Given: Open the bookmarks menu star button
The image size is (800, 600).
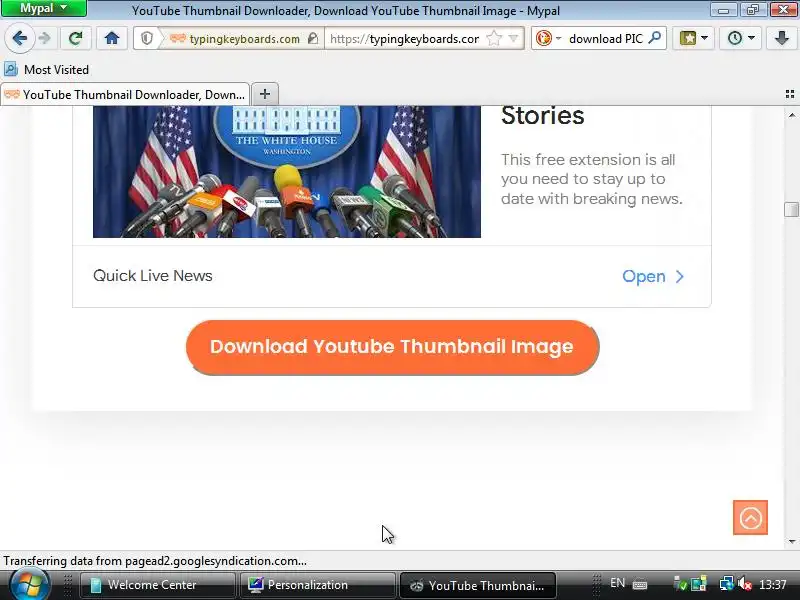Looking at the screenshot, I should [x=688, y=38].
